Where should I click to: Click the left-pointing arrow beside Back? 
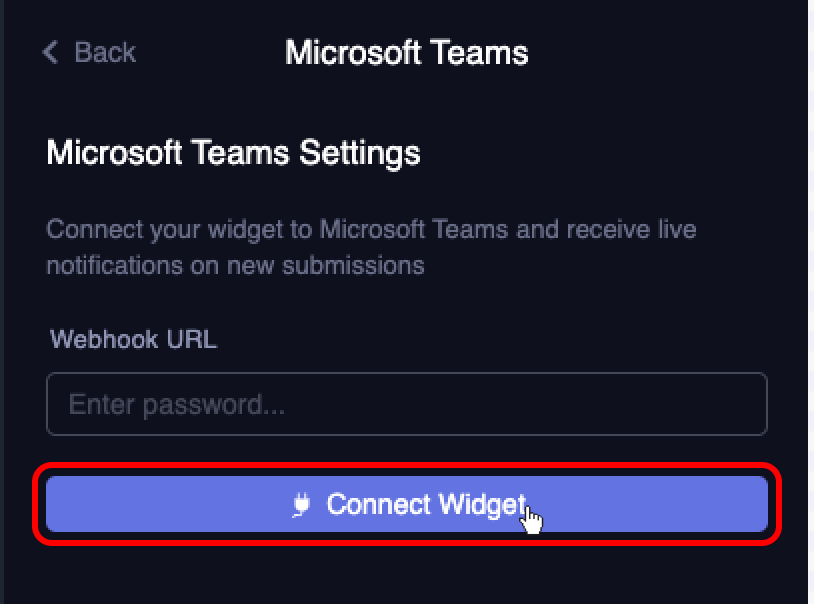coord(50,53)
